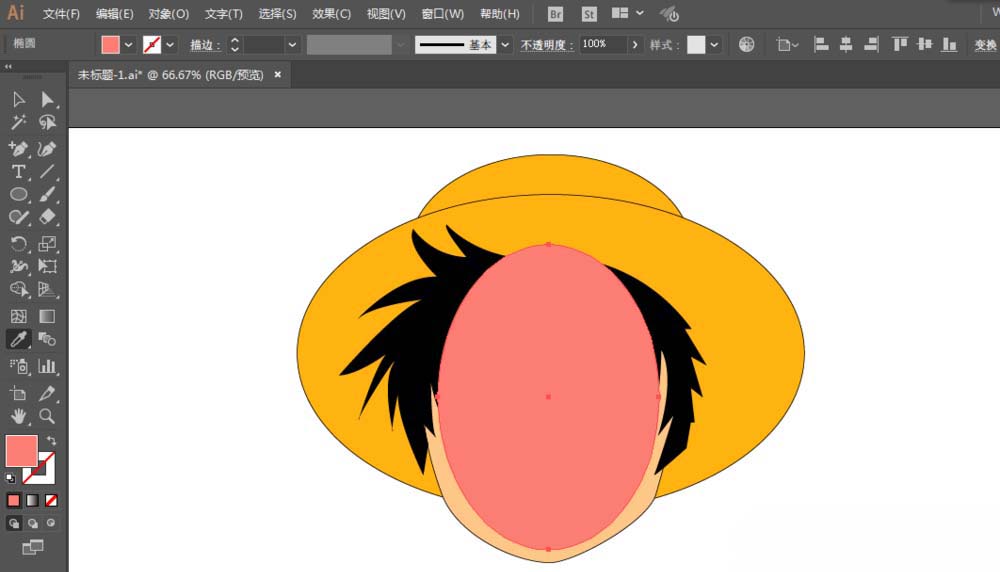
Task: Select the Artboard tool
Action: pyautogui.click(x=18, y=393)
